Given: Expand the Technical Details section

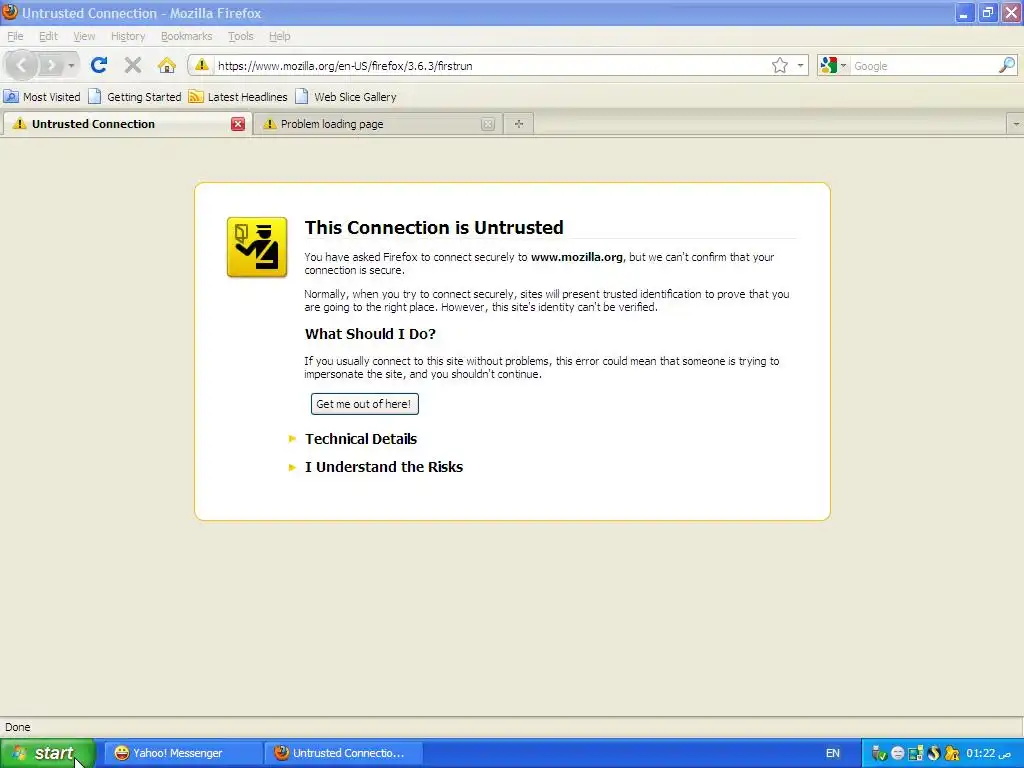Looking at the screenshot, I should coord(360,439).
